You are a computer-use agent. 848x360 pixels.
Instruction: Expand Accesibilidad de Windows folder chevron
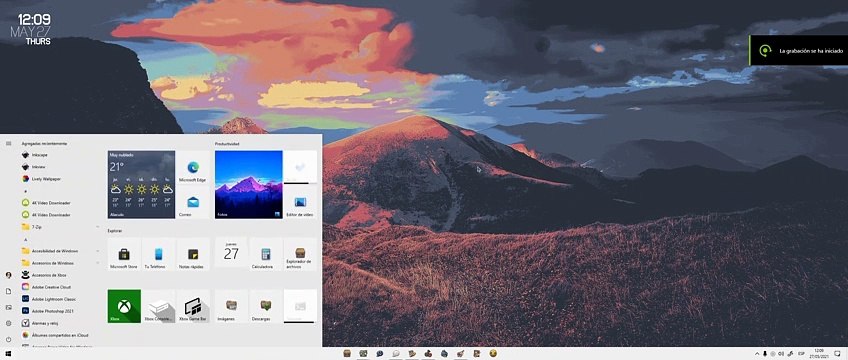click(x=97, y=251)
